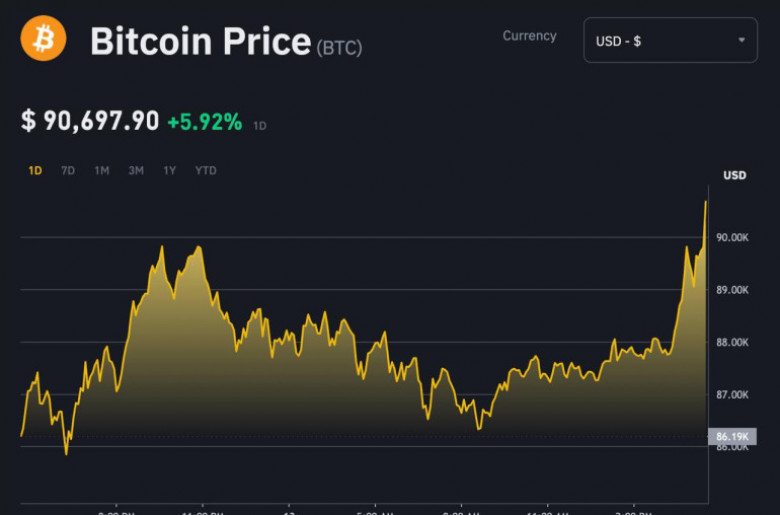Select the 1Y time range
This screenshot has width=780, height=515.
point(170,171)
